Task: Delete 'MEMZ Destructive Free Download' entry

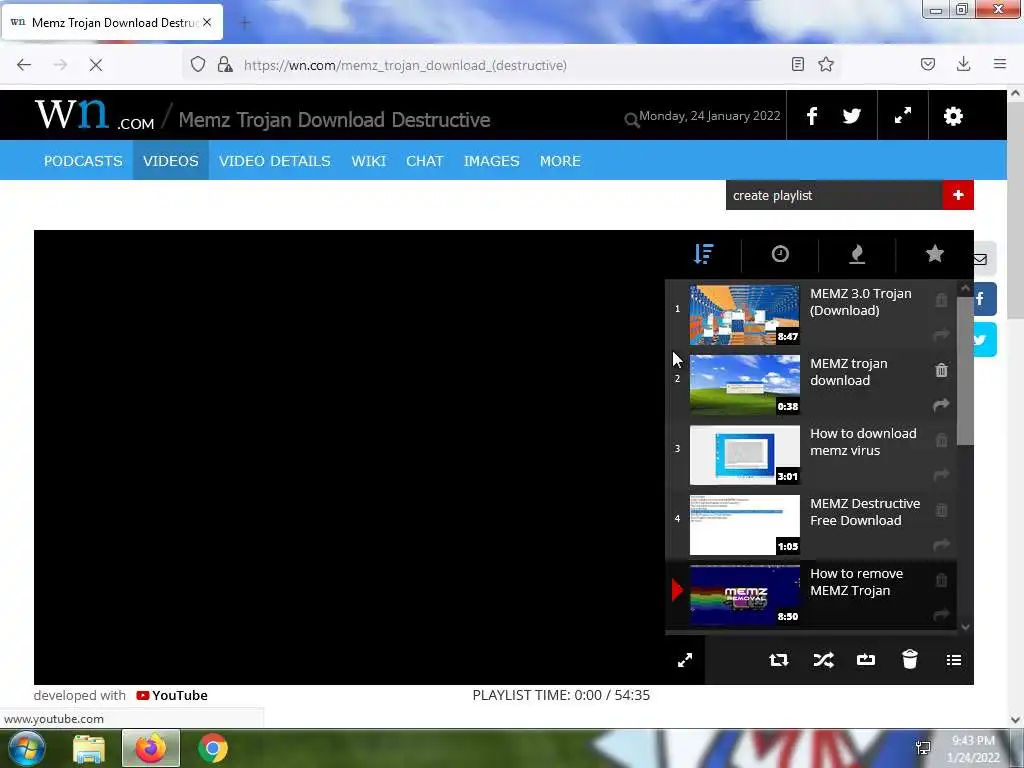Action: point(941,509)
